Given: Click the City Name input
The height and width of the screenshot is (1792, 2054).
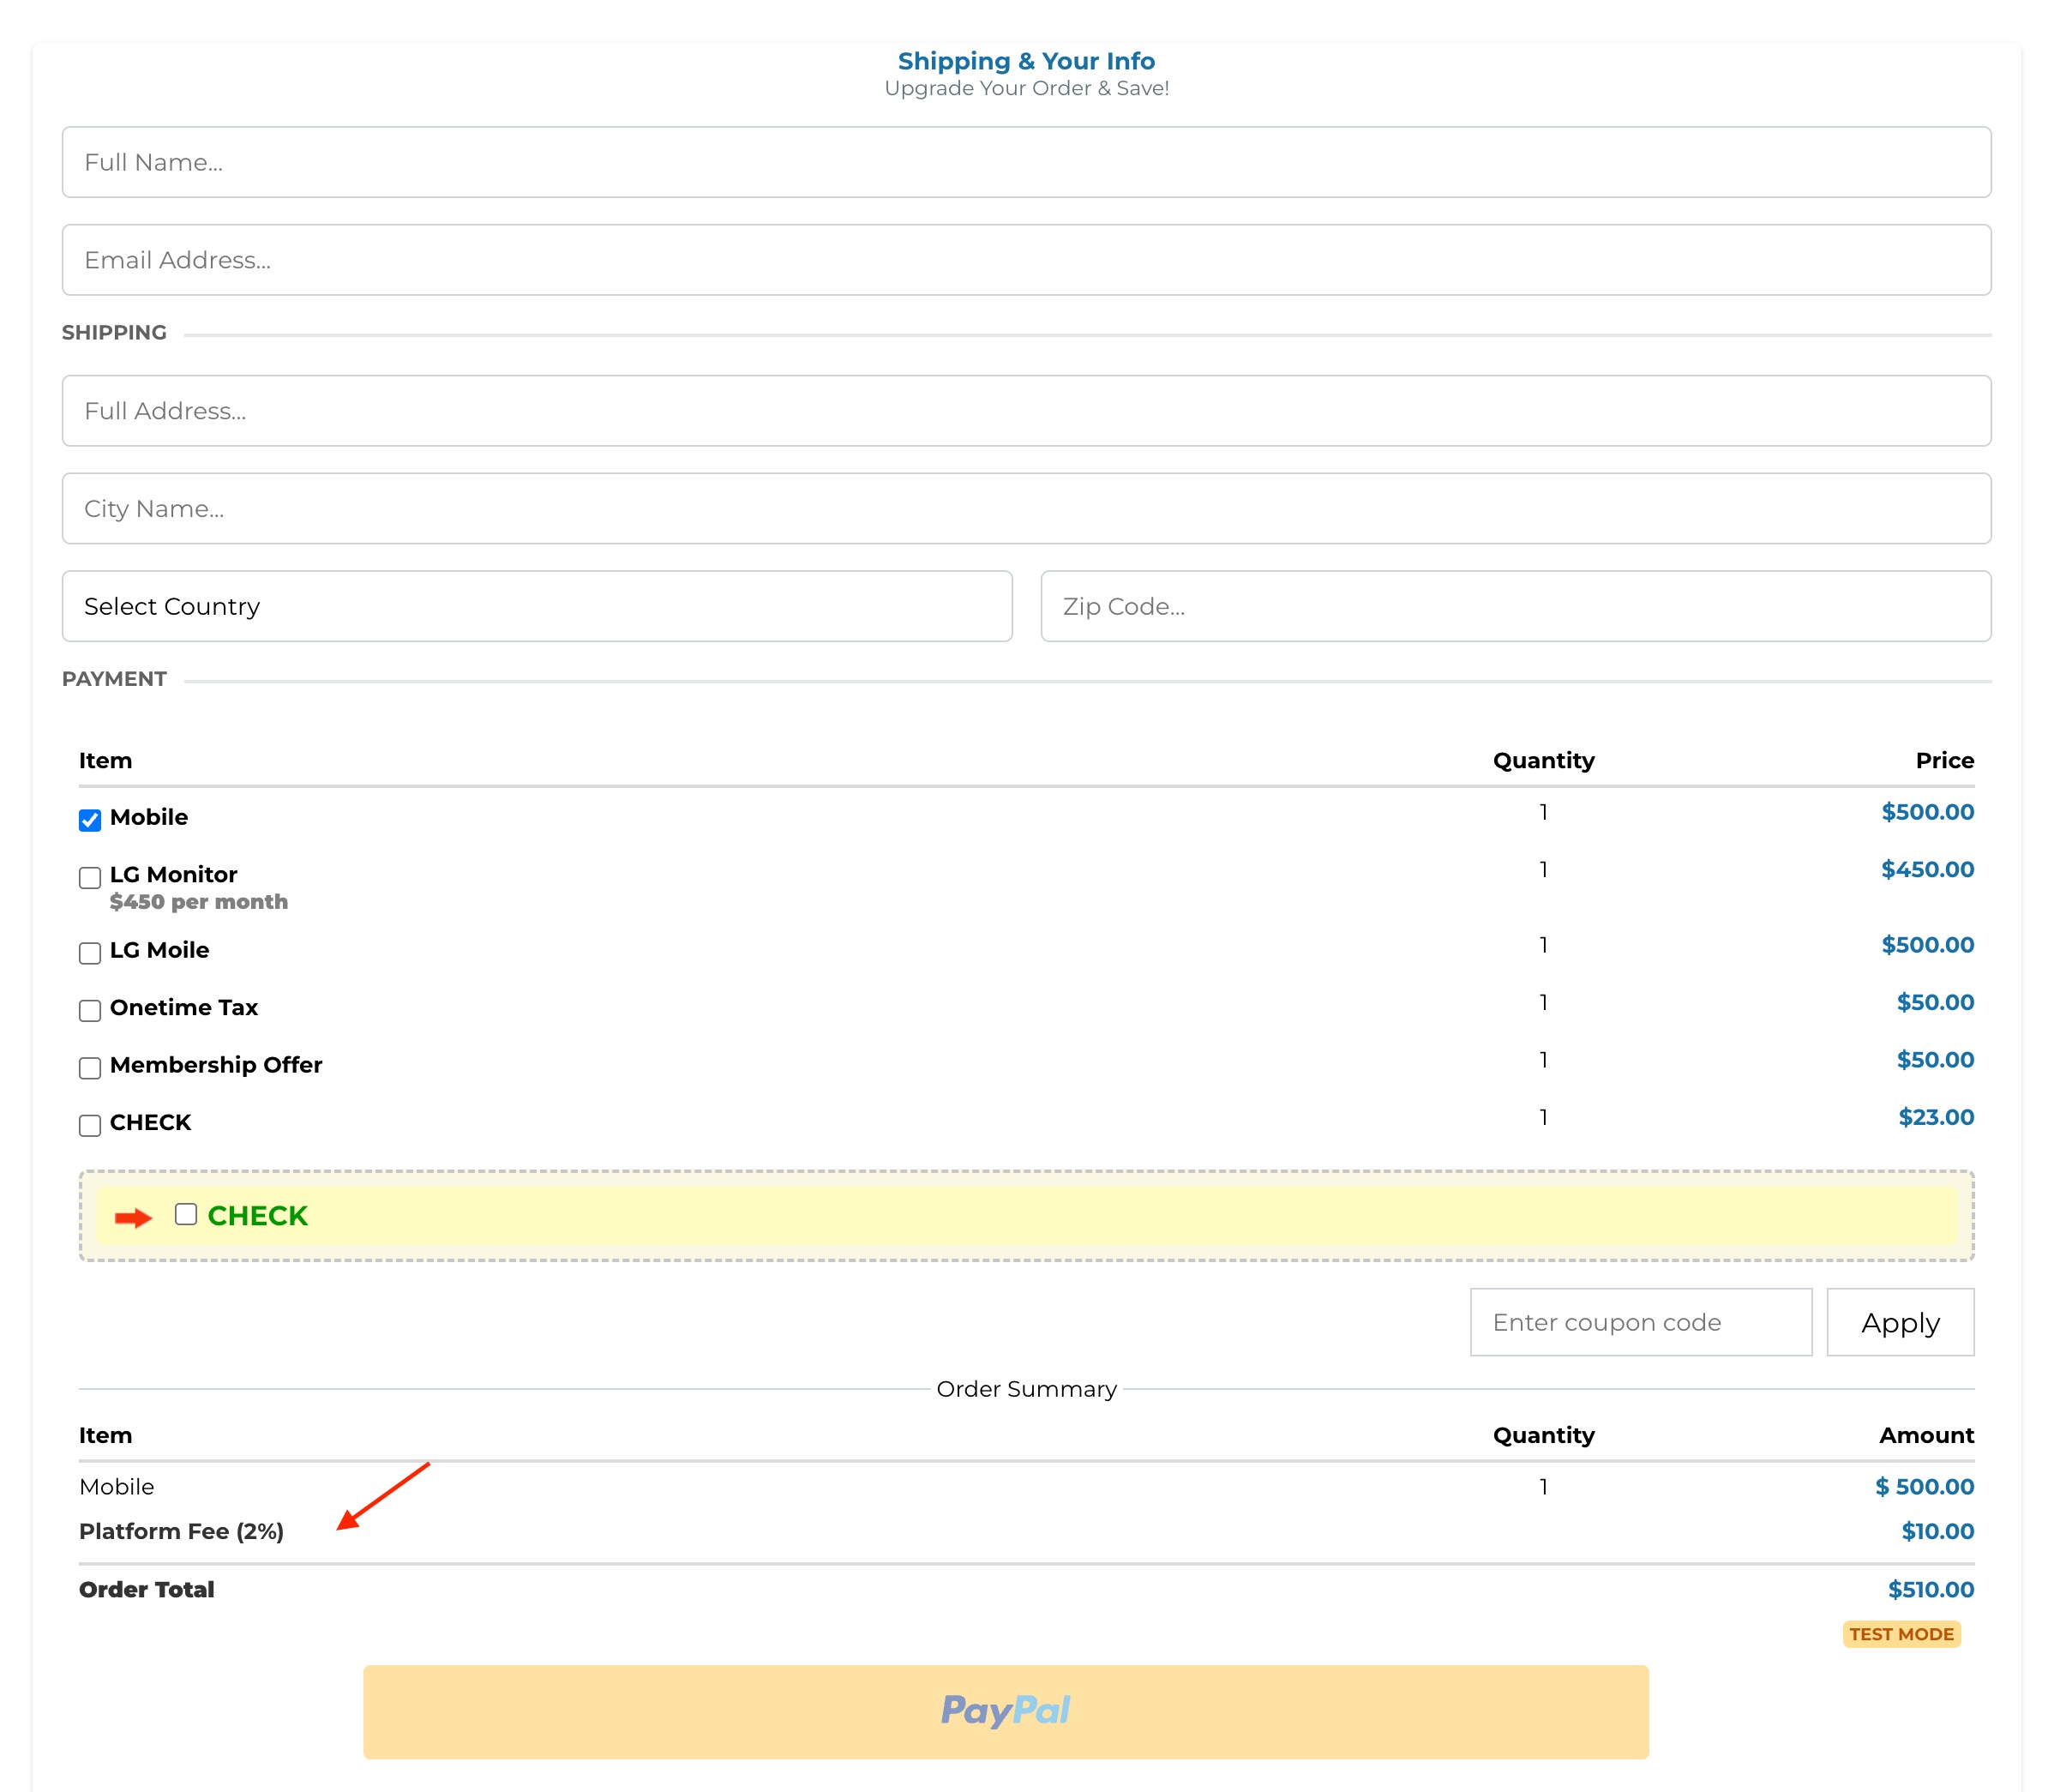Looking at the screenshot, I should click(1026, 509).
